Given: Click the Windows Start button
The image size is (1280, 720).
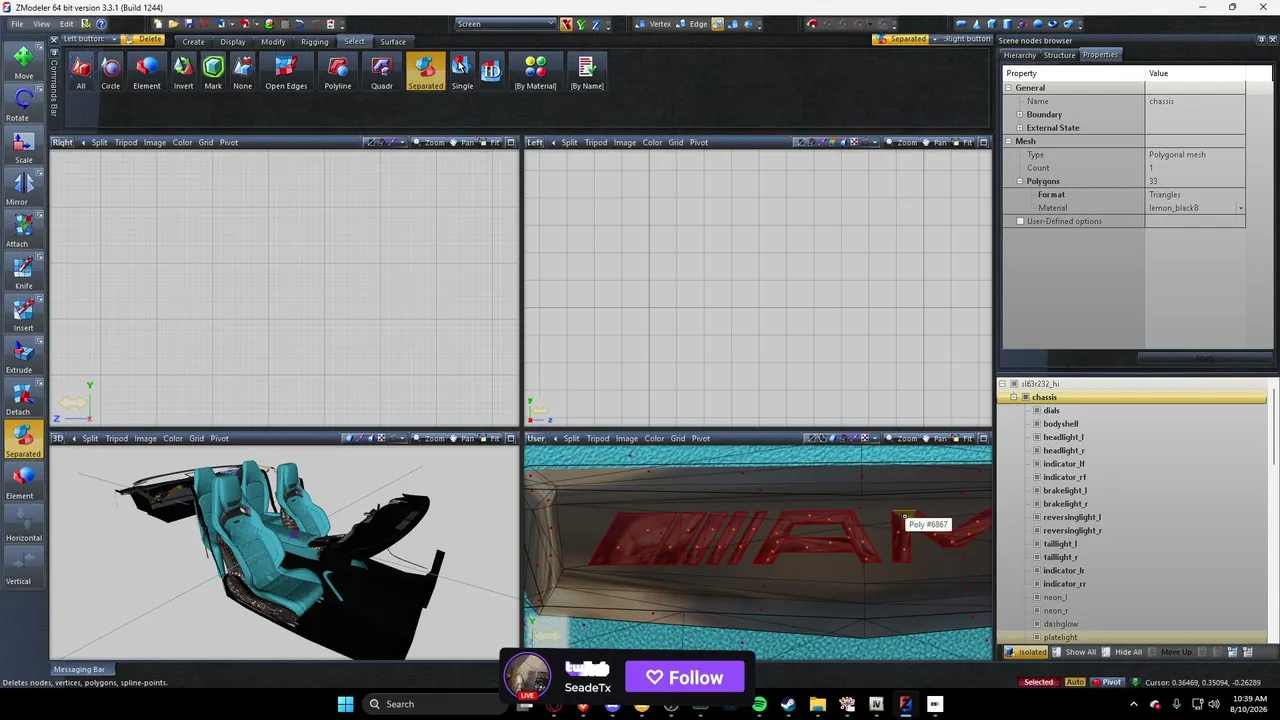Looking at the screenshot, I should pos(345,704).
